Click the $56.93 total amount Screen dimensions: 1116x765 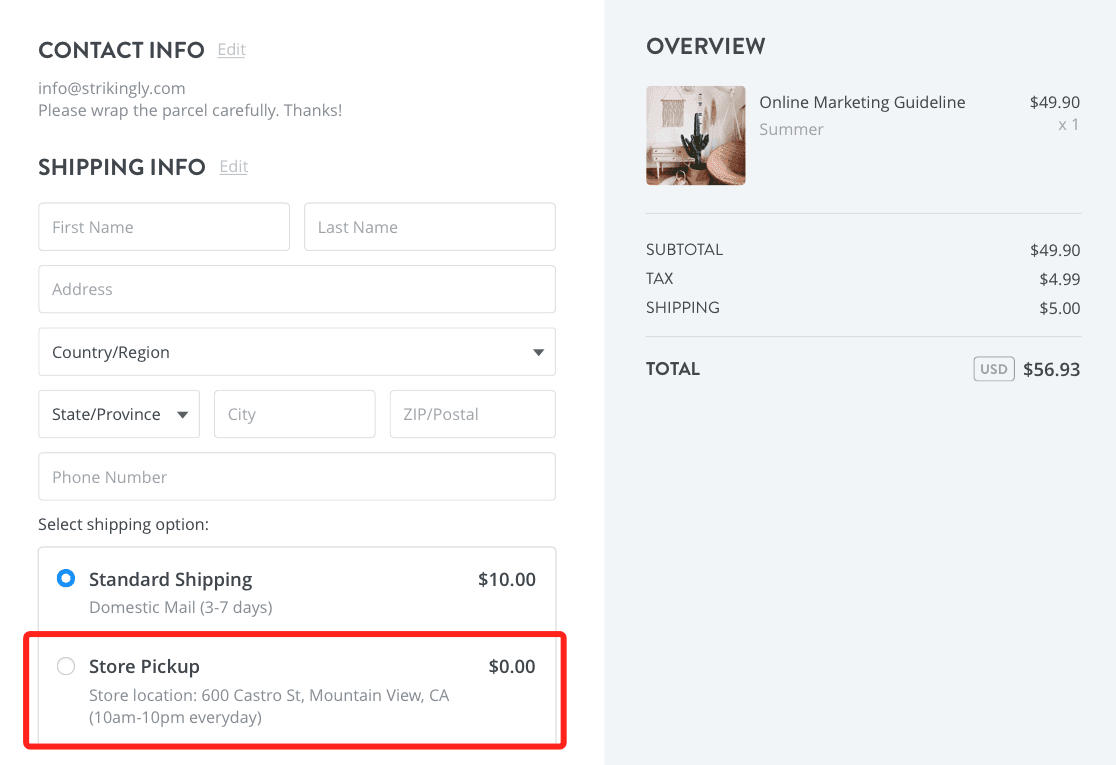pos(1051,369)
